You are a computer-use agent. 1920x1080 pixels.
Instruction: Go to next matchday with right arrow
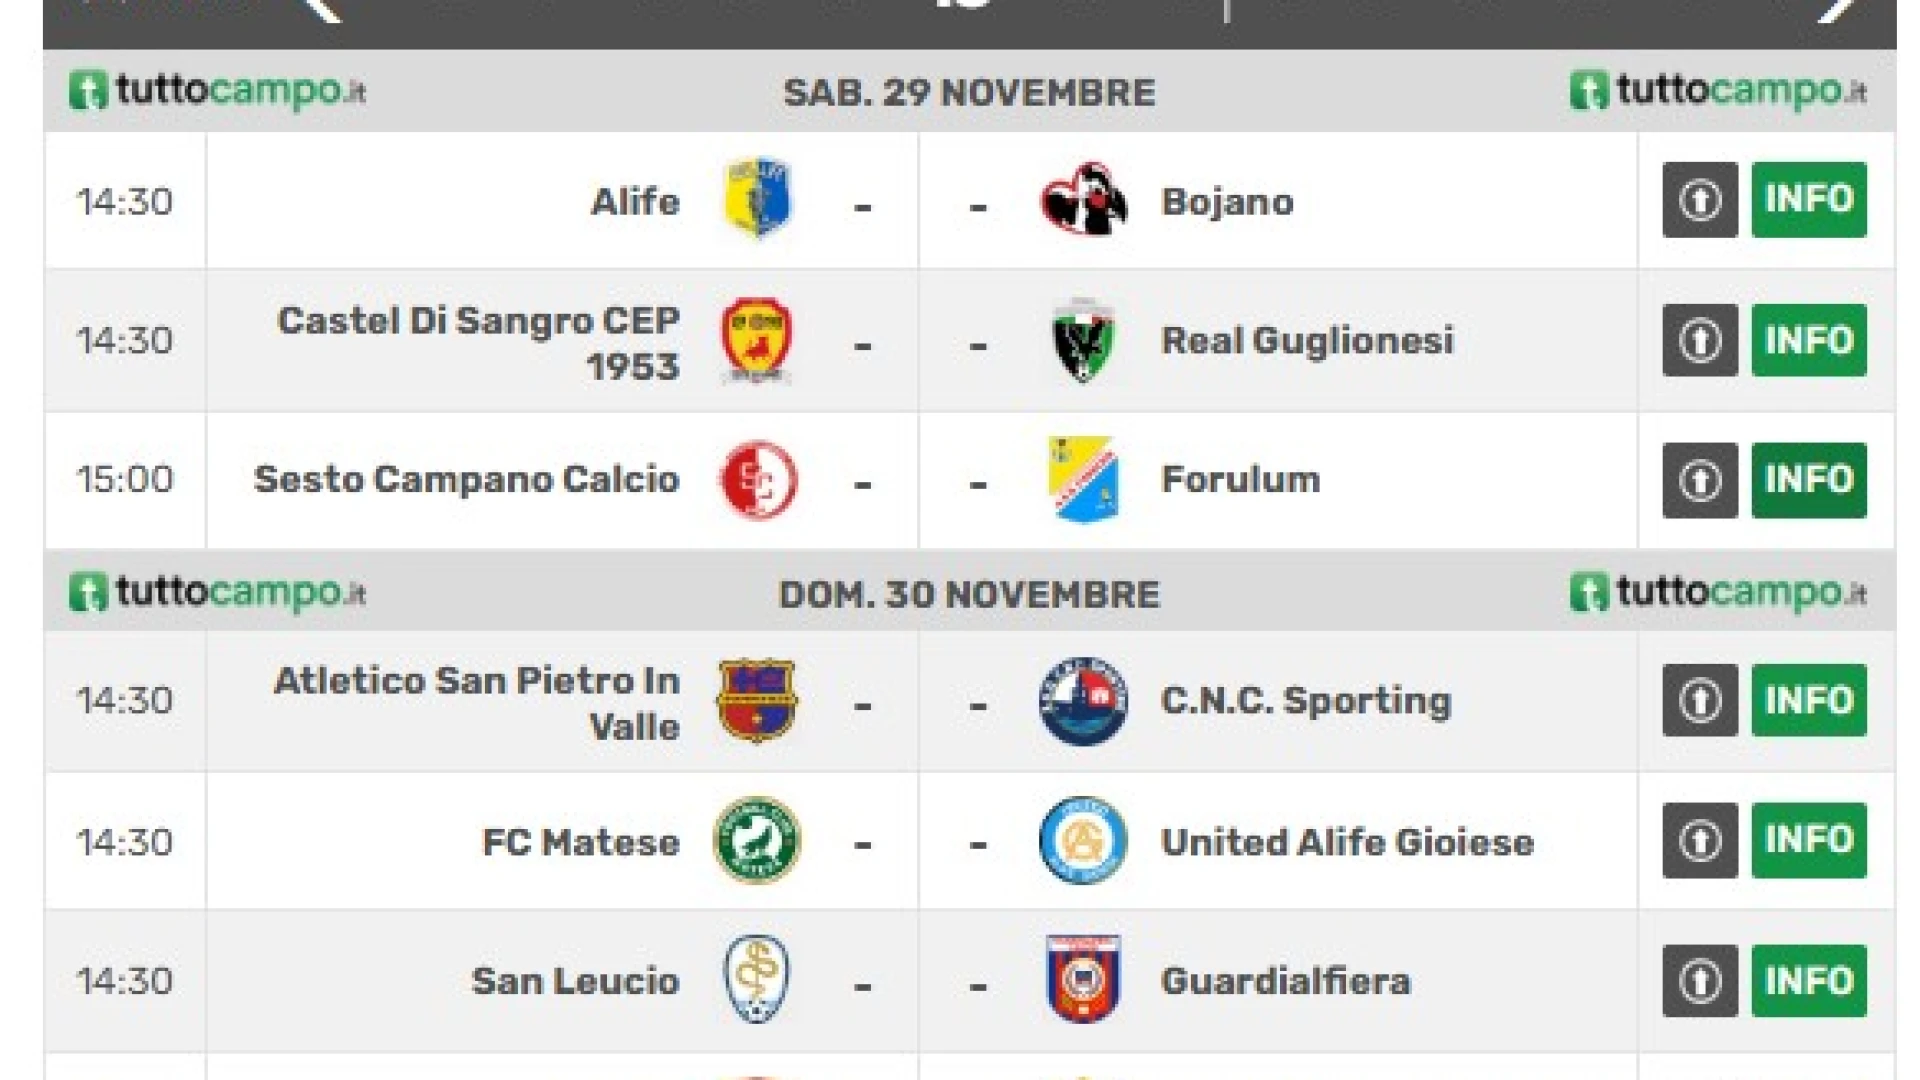tap(1838, 10)
